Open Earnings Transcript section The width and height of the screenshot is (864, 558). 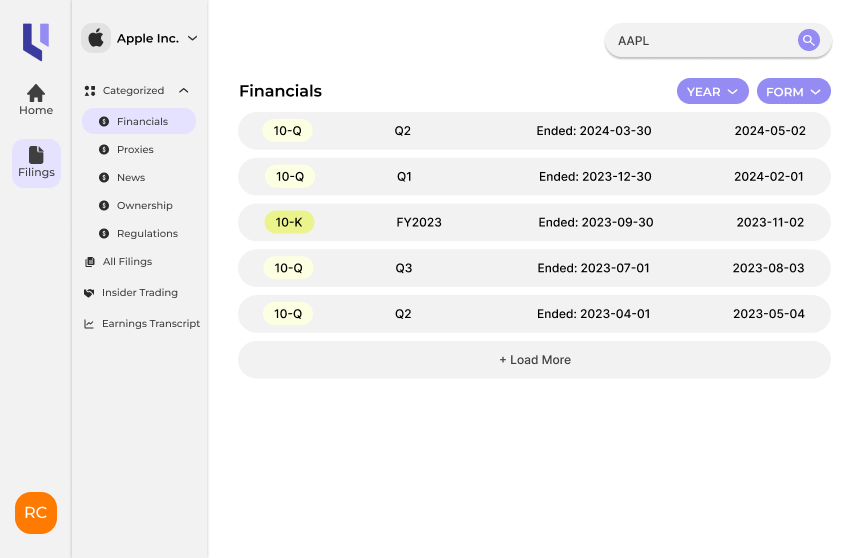tap(150, 323)
